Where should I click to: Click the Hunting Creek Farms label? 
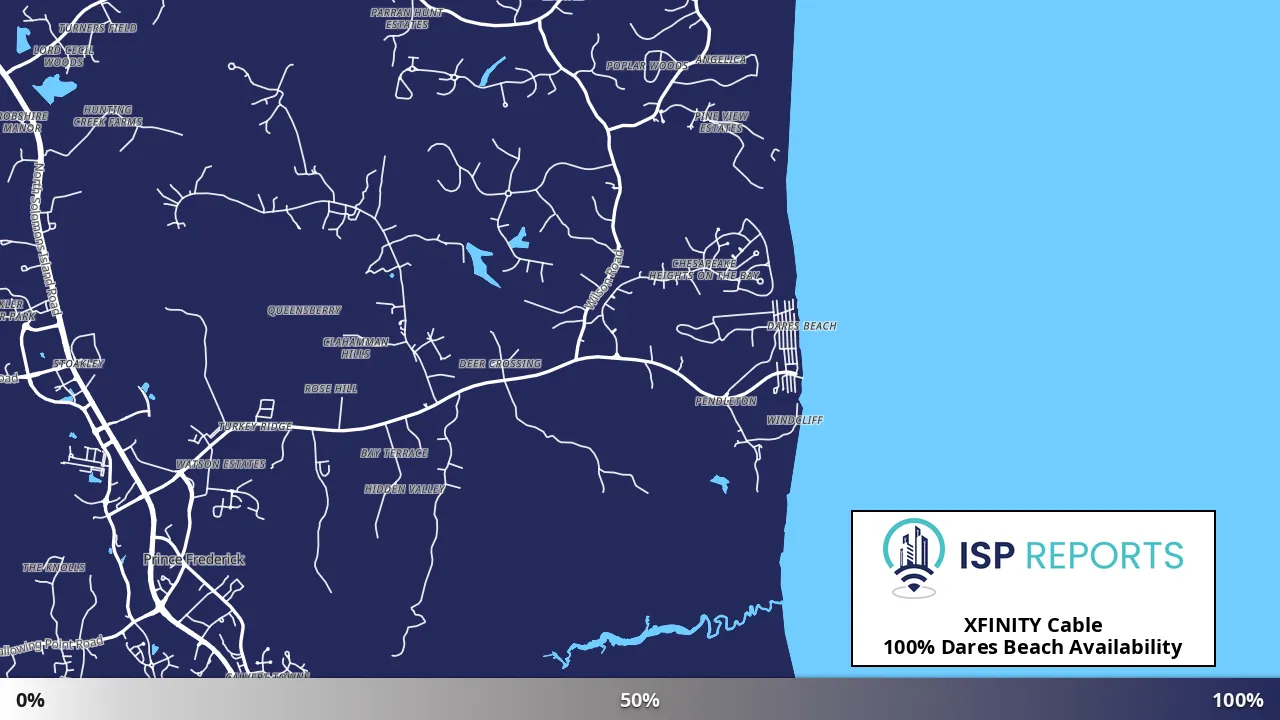108,116
